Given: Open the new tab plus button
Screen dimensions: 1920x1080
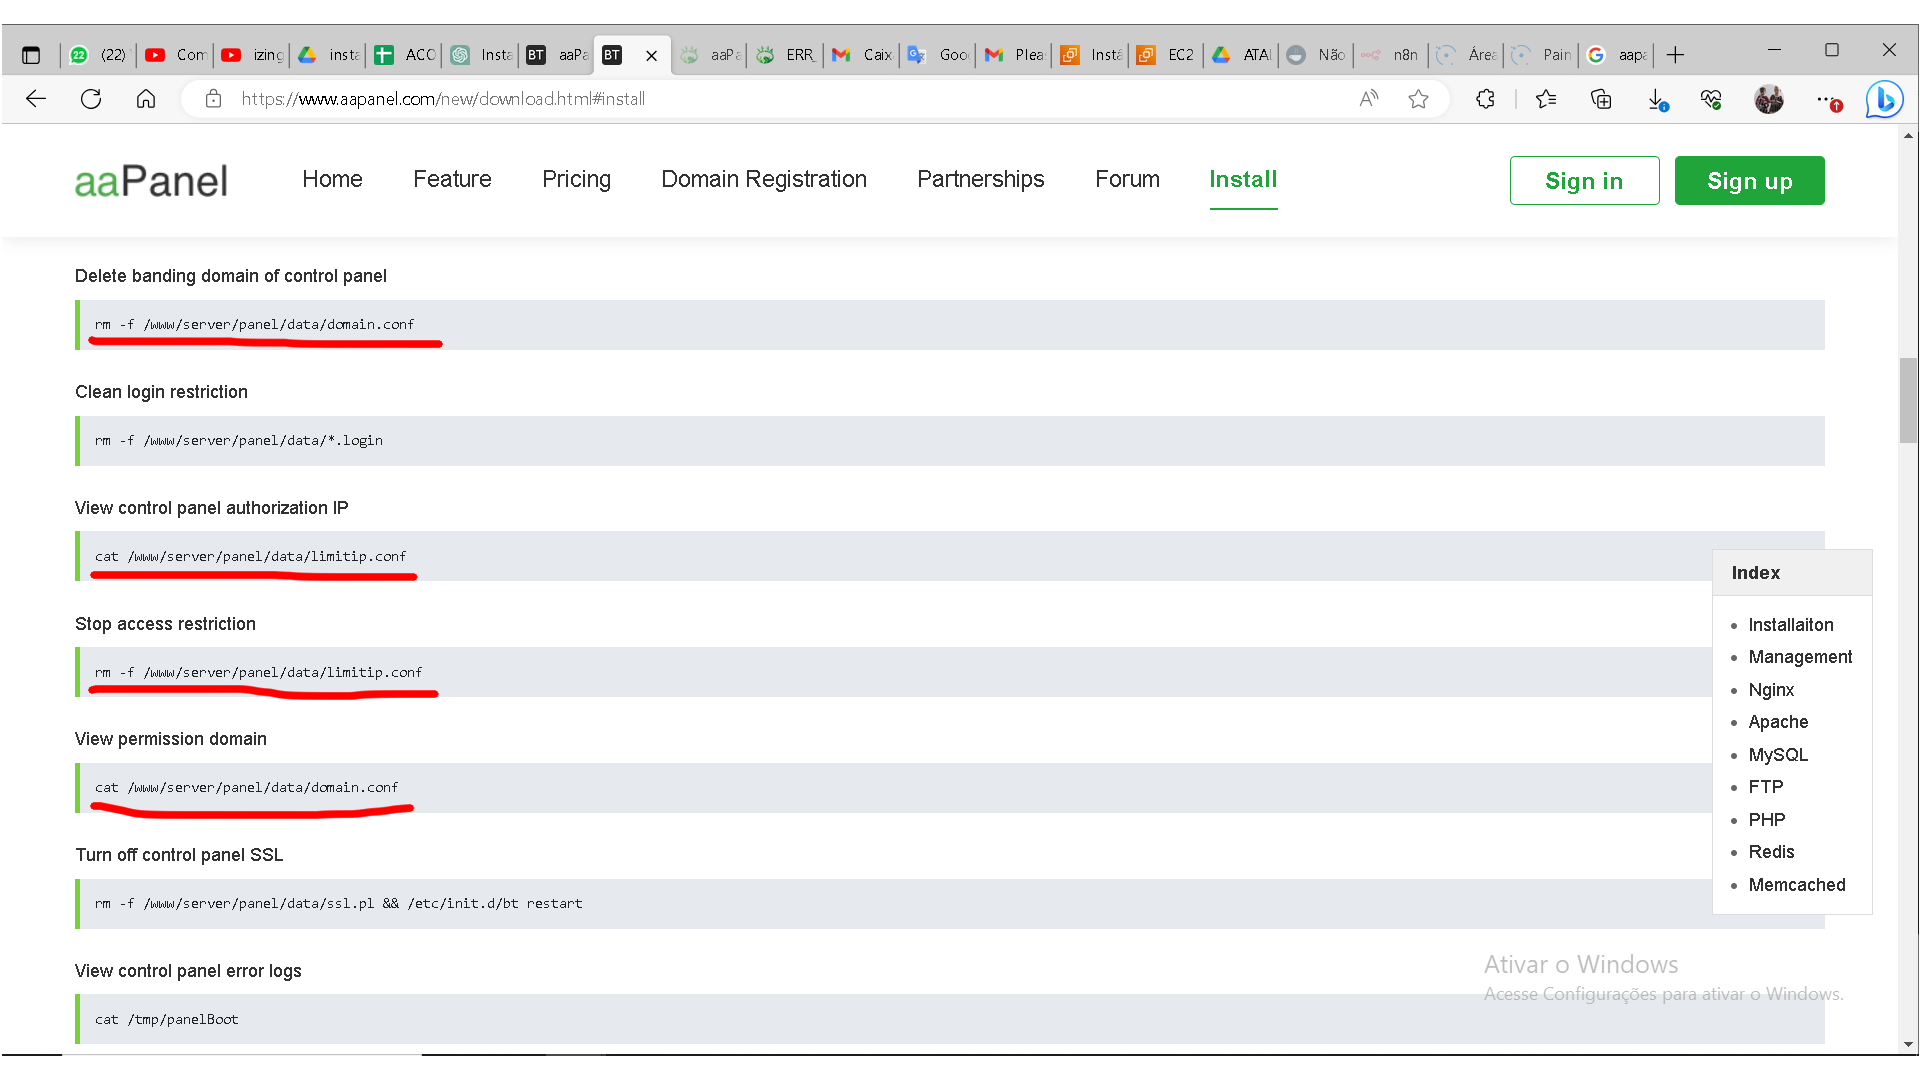Looking at the screenshot, I should (x=1676, y=55).
